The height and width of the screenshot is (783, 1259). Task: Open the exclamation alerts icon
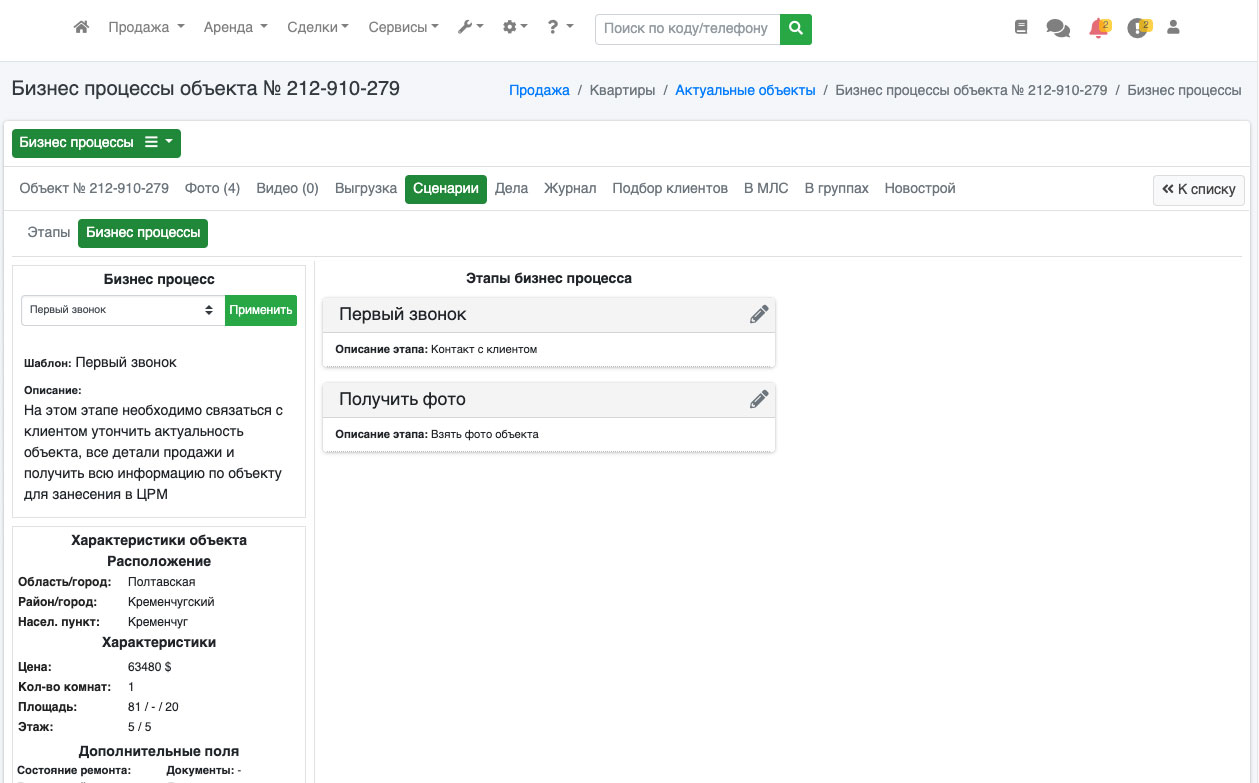point(1138,28)
